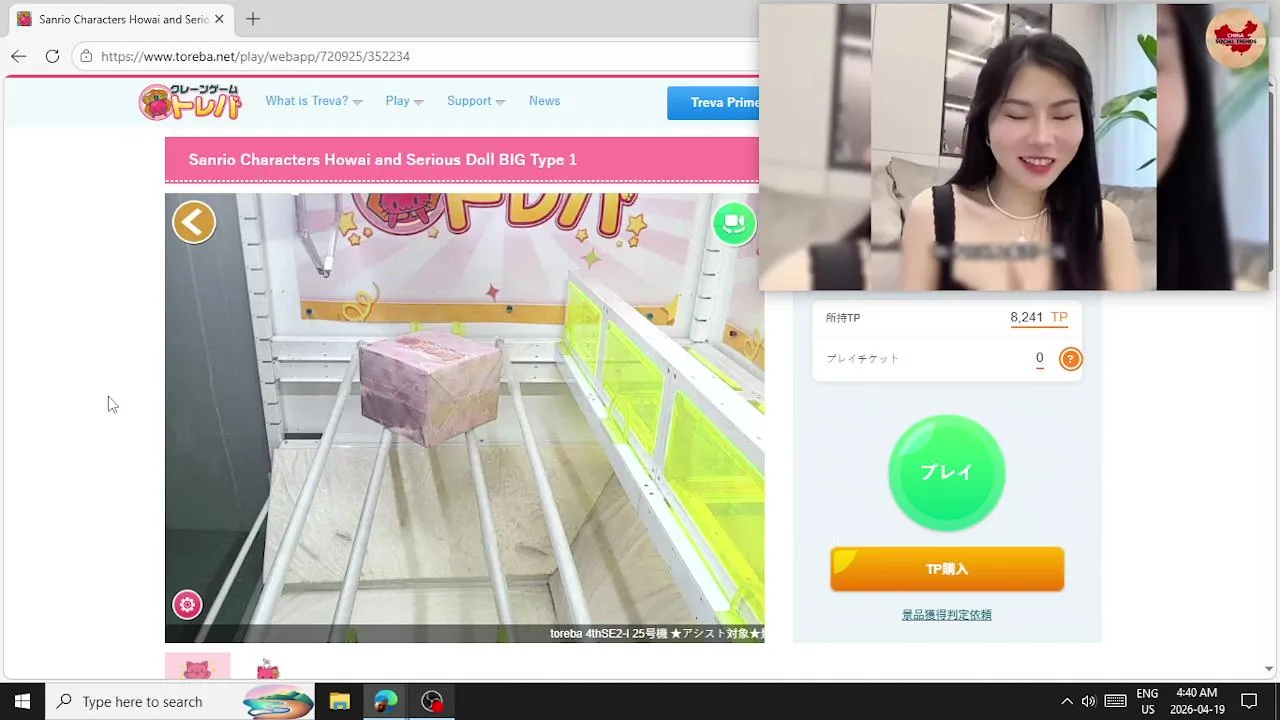Image resolution: width=1280 pixels, height=720 pixels.
Task: Click the Treva Prime button
Action: [714, 103]
